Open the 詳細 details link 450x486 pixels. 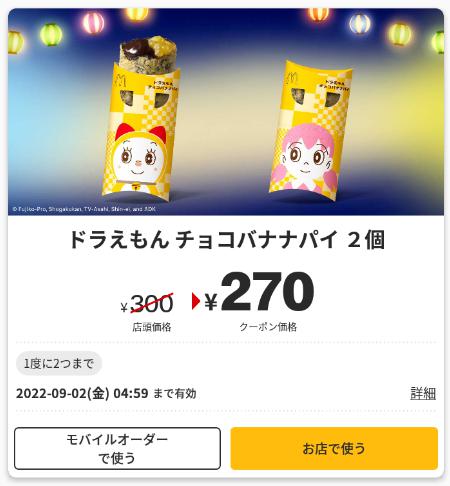[x=423, y=394]
